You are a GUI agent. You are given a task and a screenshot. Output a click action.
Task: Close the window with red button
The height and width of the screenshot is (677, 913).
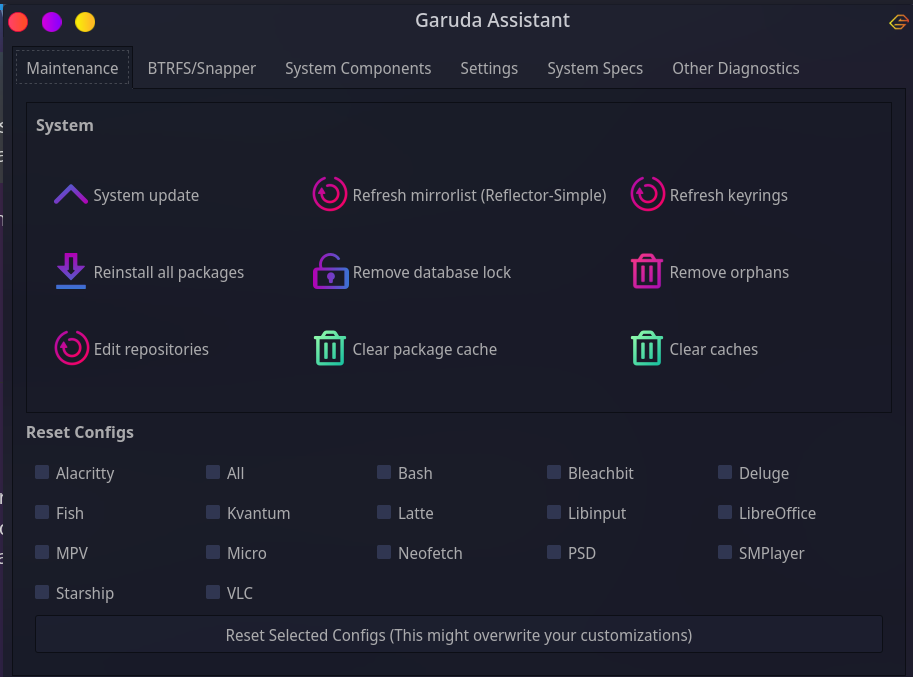18,22
